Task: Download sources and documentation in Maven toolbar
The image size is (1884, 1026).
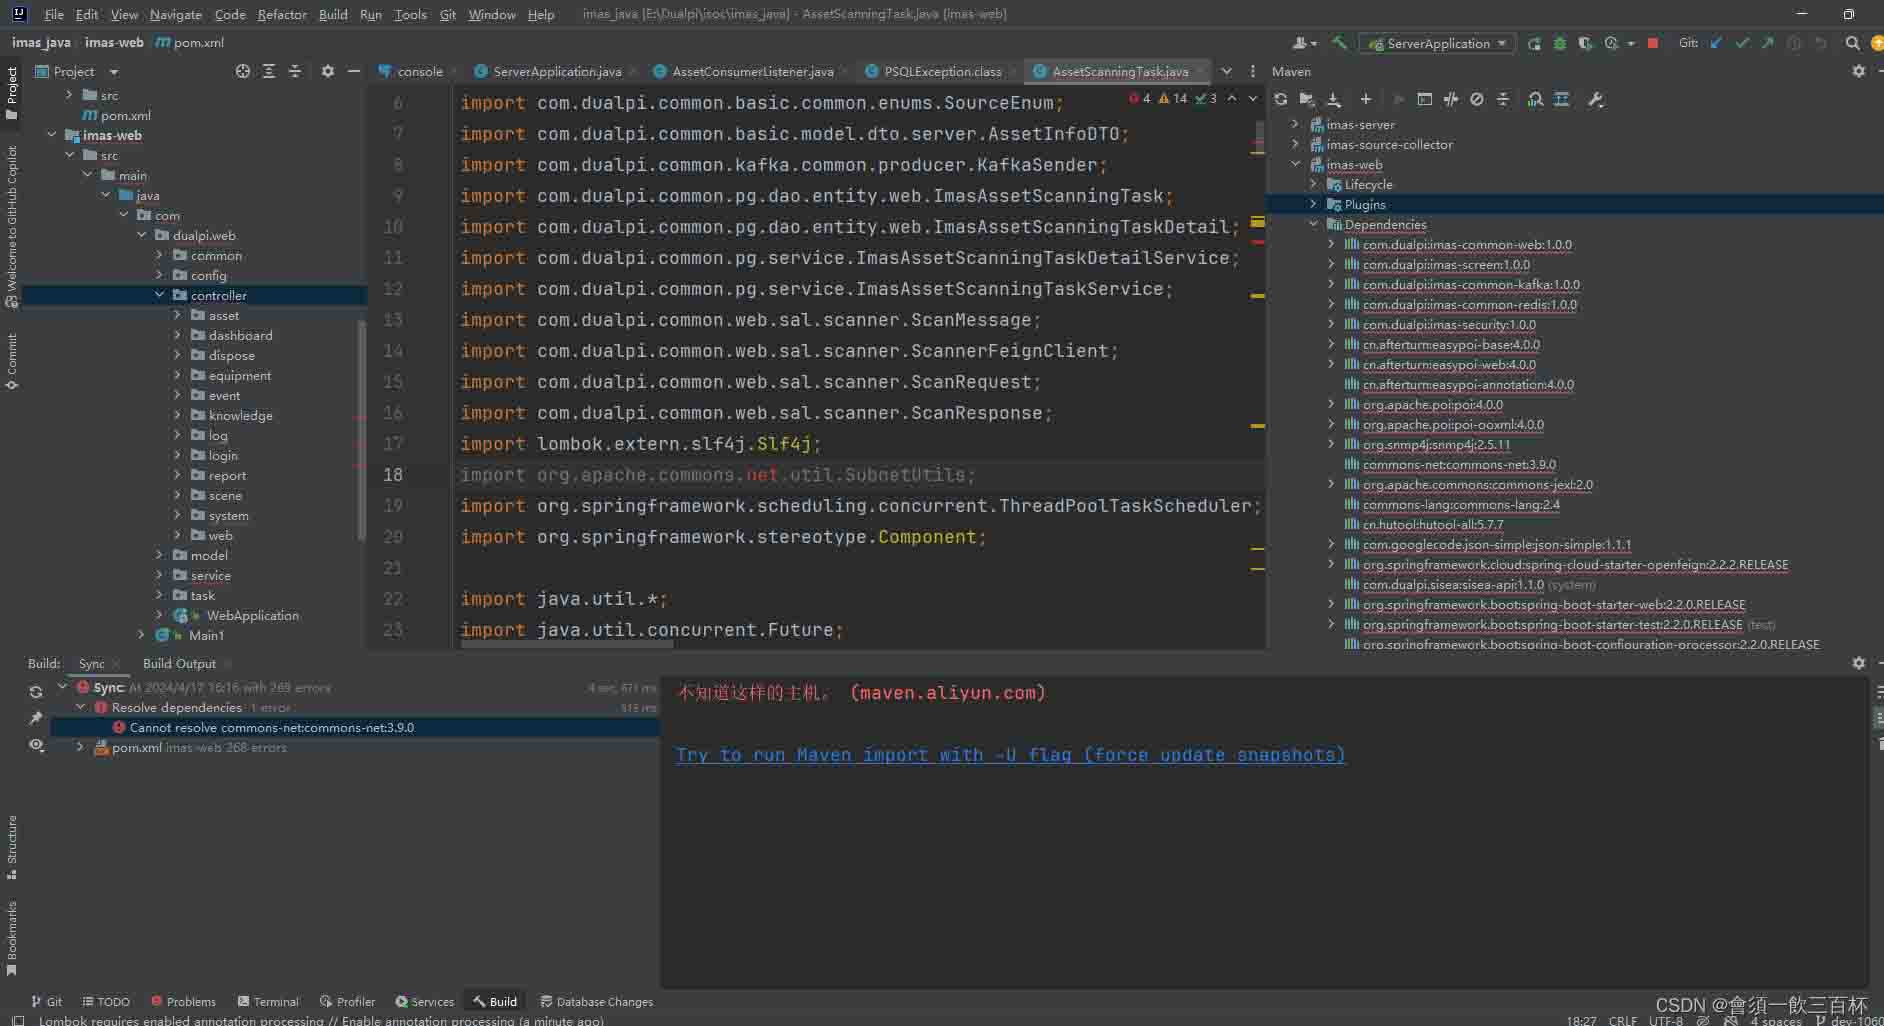Action: point(1334,99)
